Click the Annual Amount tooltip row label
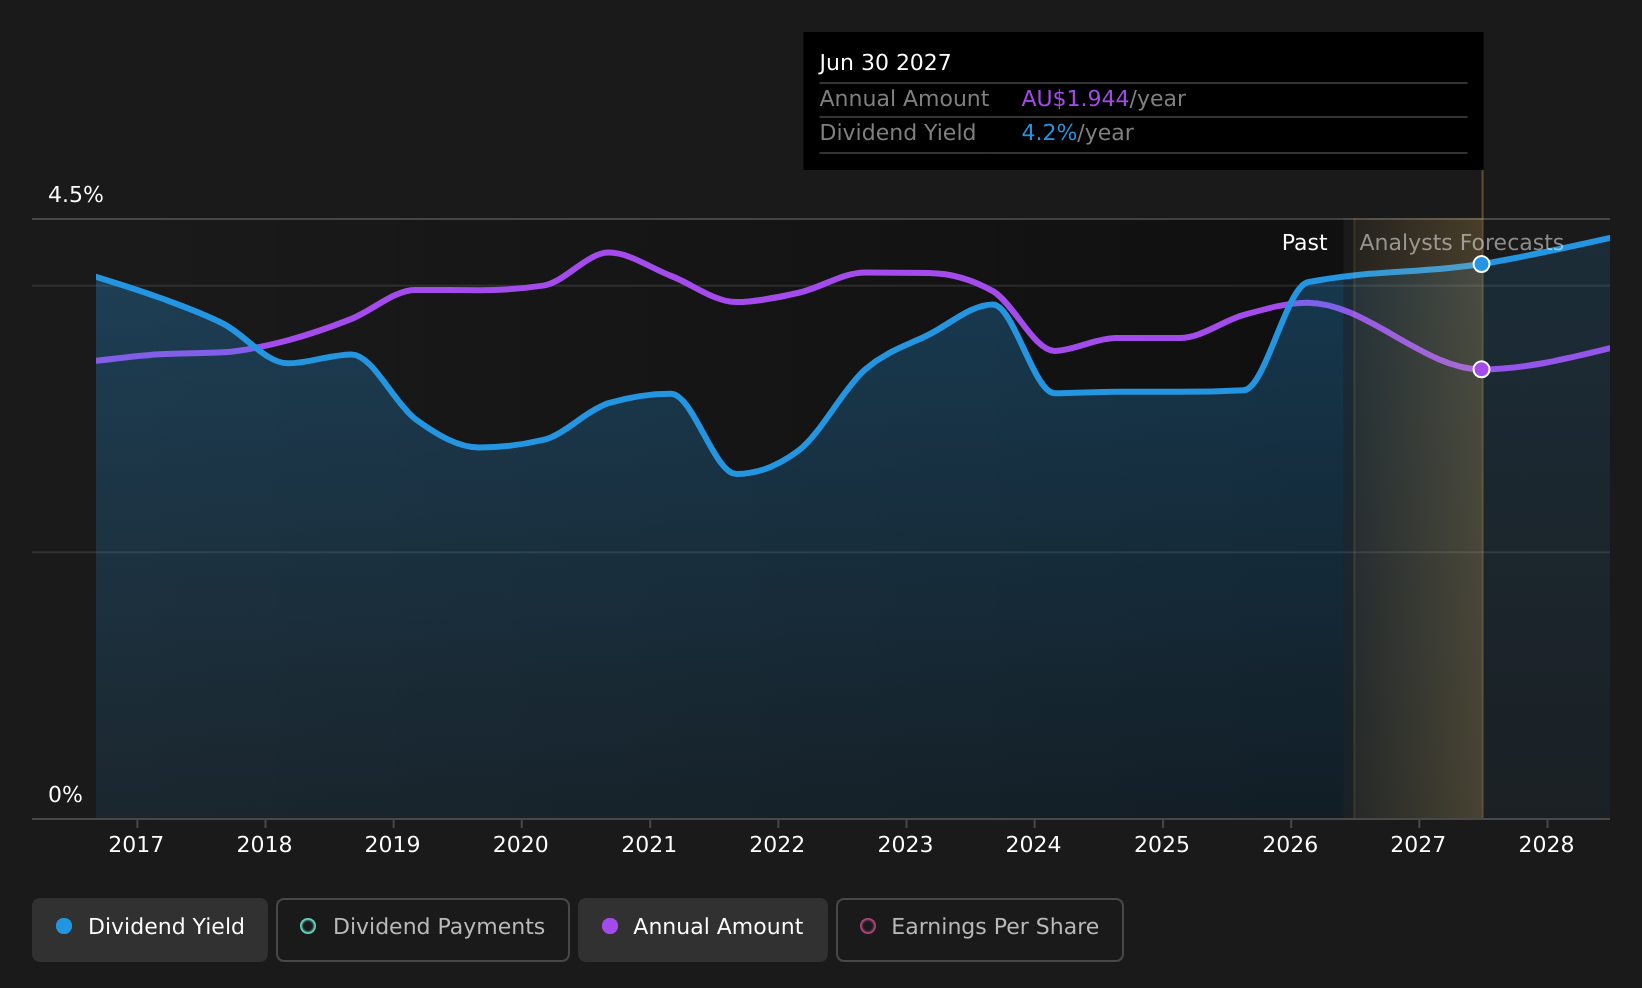Screen dimensions: 1642x988 (x=904, y=99)
